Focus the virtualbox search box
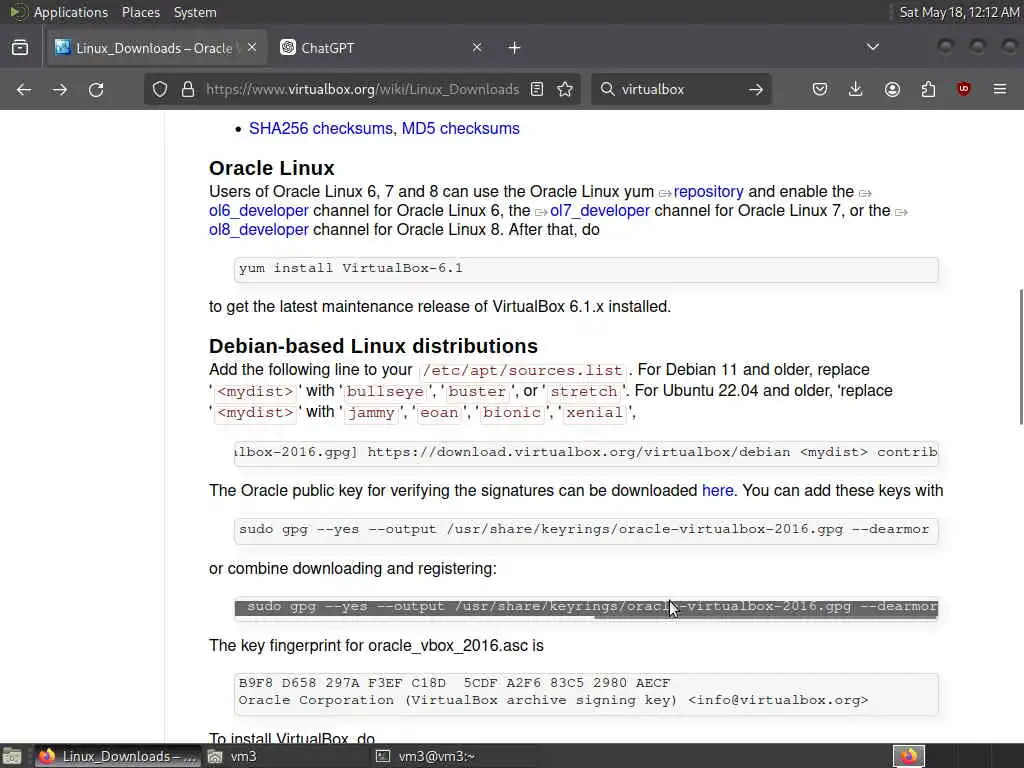Screen dimensions: 1024x768 click(679, 89)
